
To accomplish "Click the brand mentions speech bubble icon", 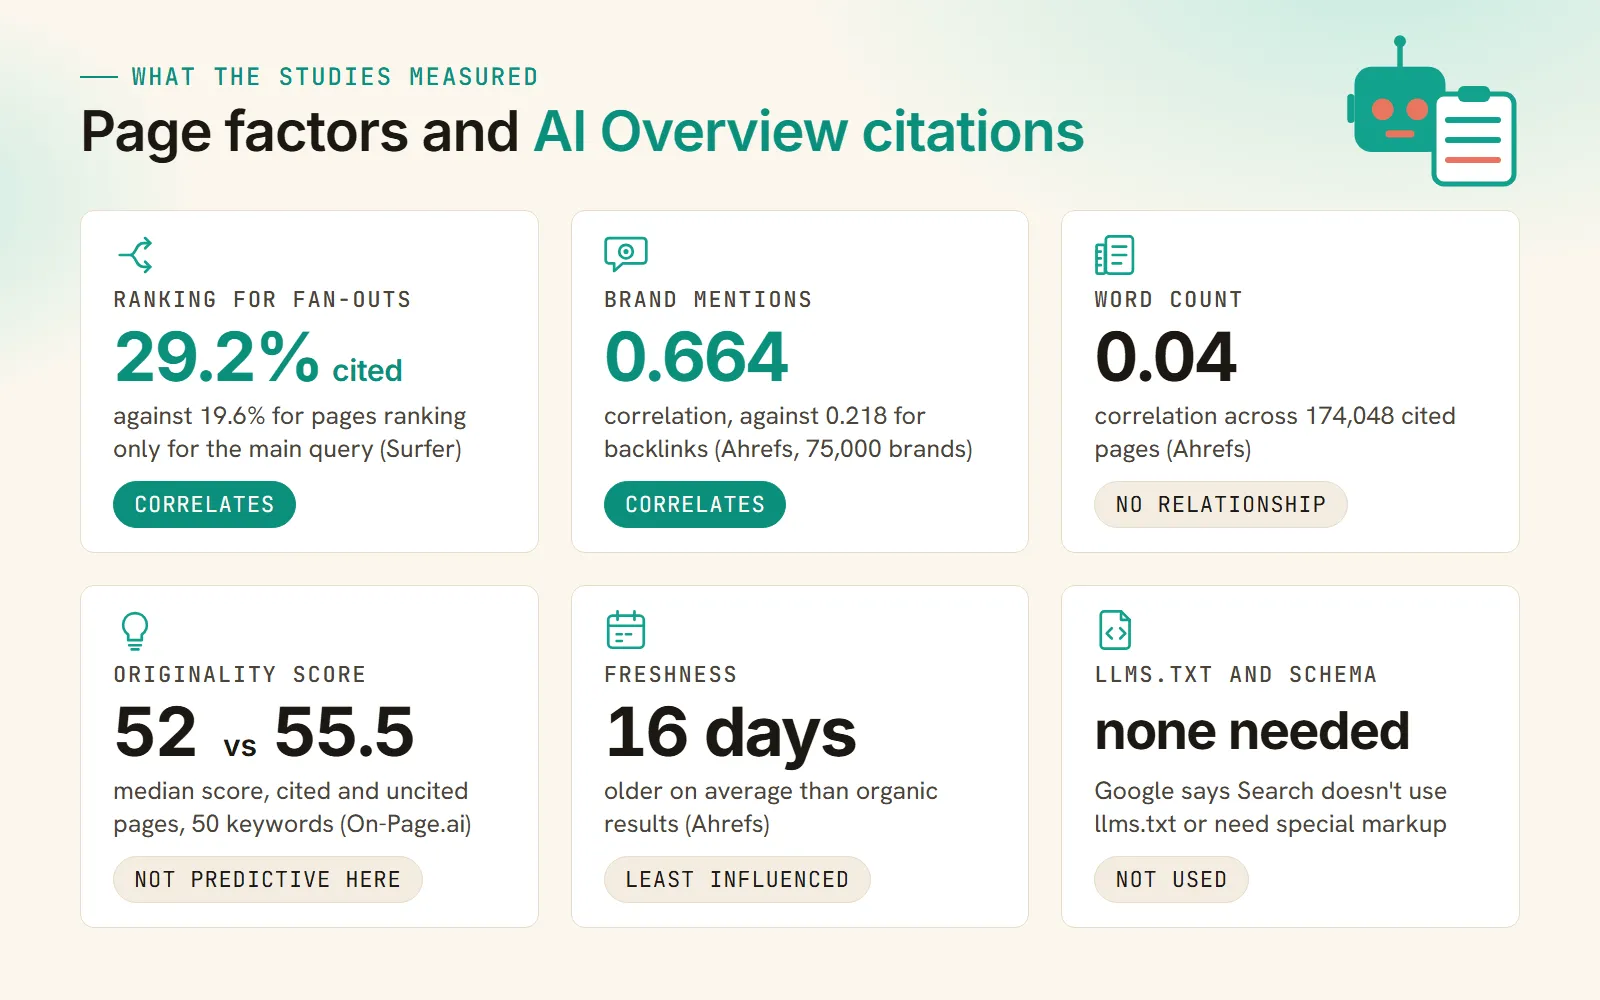I will [626, 254].
